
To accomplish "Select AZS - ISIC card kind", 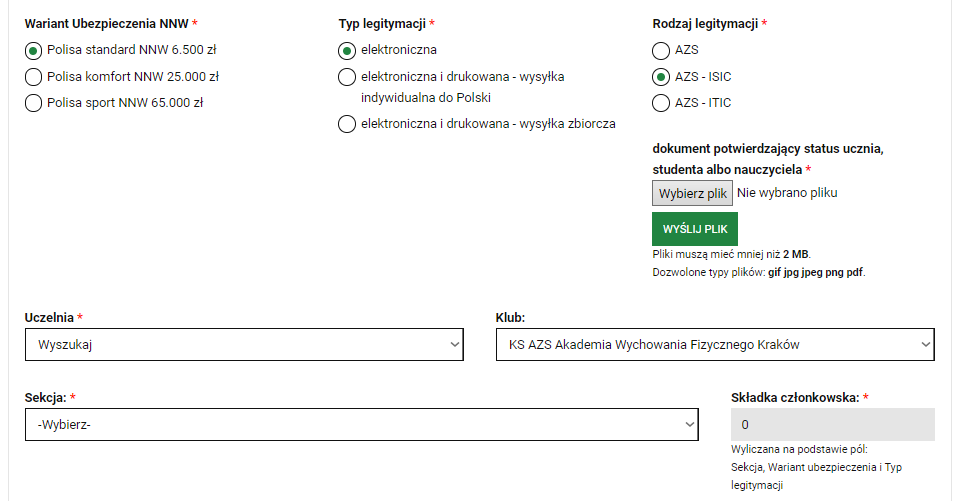I will [x=661, y=77].
